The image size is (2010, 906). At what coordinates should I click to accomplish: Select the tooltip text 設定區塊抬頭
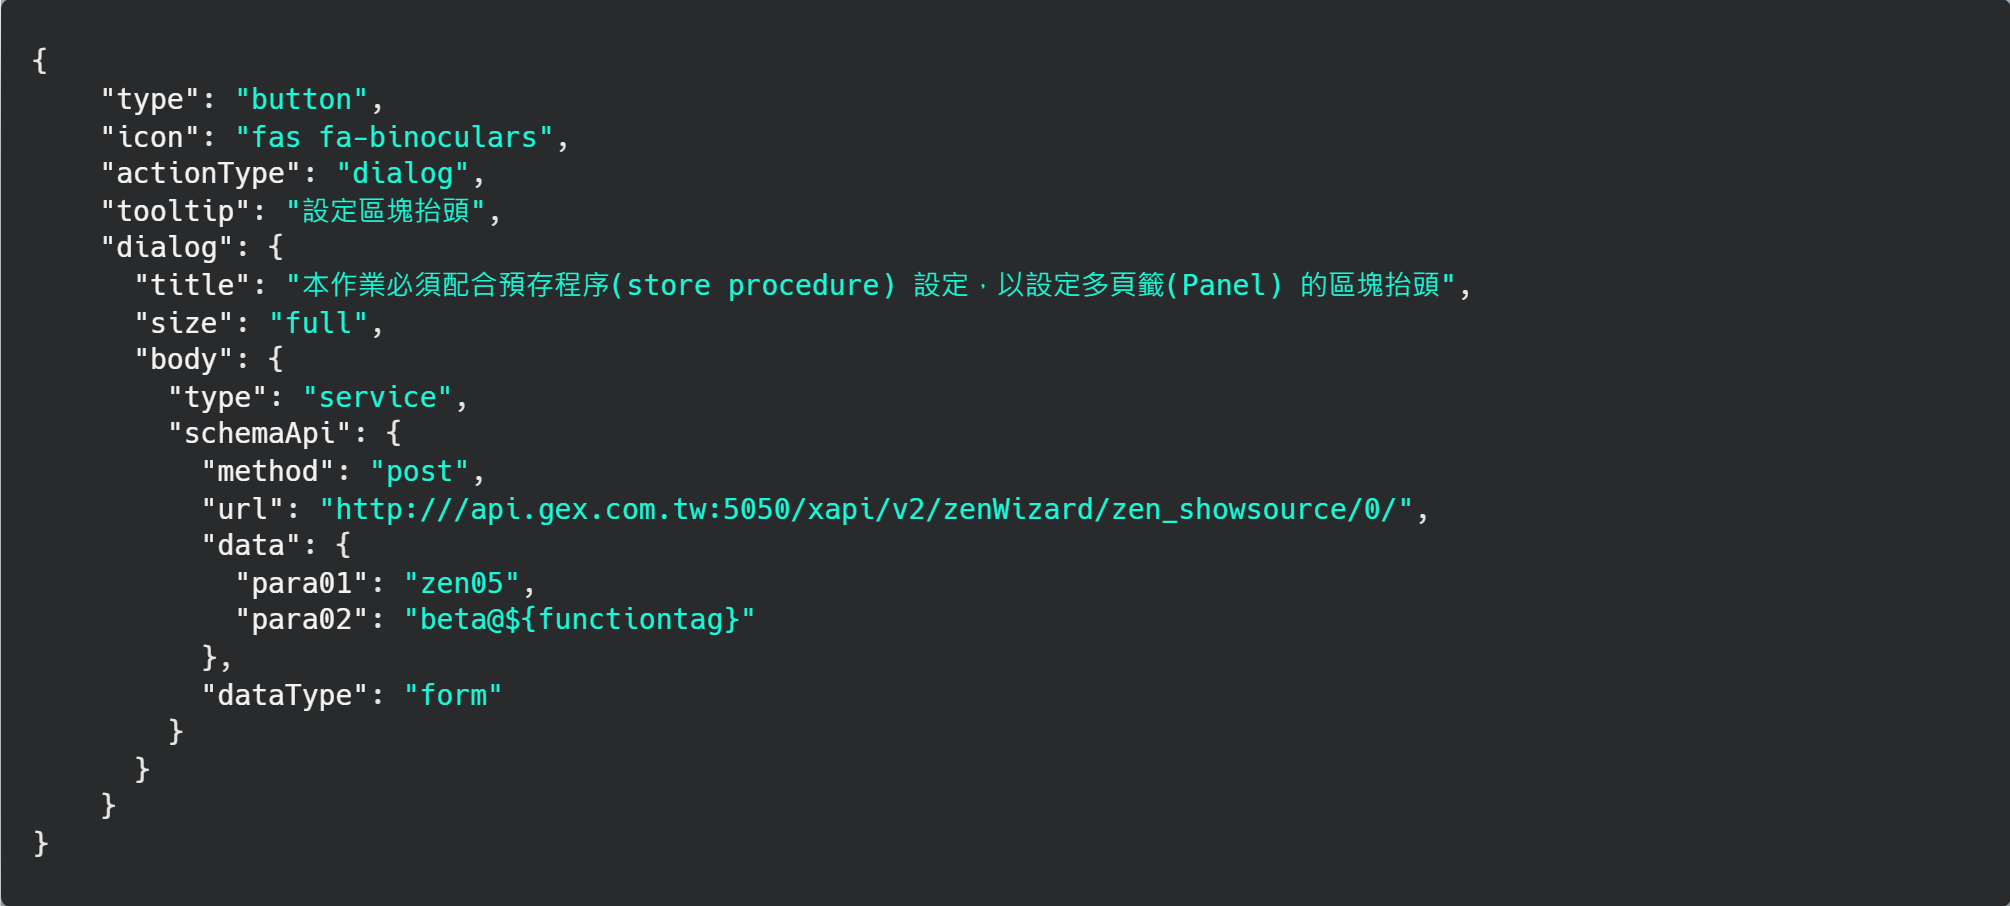point(386,211)
